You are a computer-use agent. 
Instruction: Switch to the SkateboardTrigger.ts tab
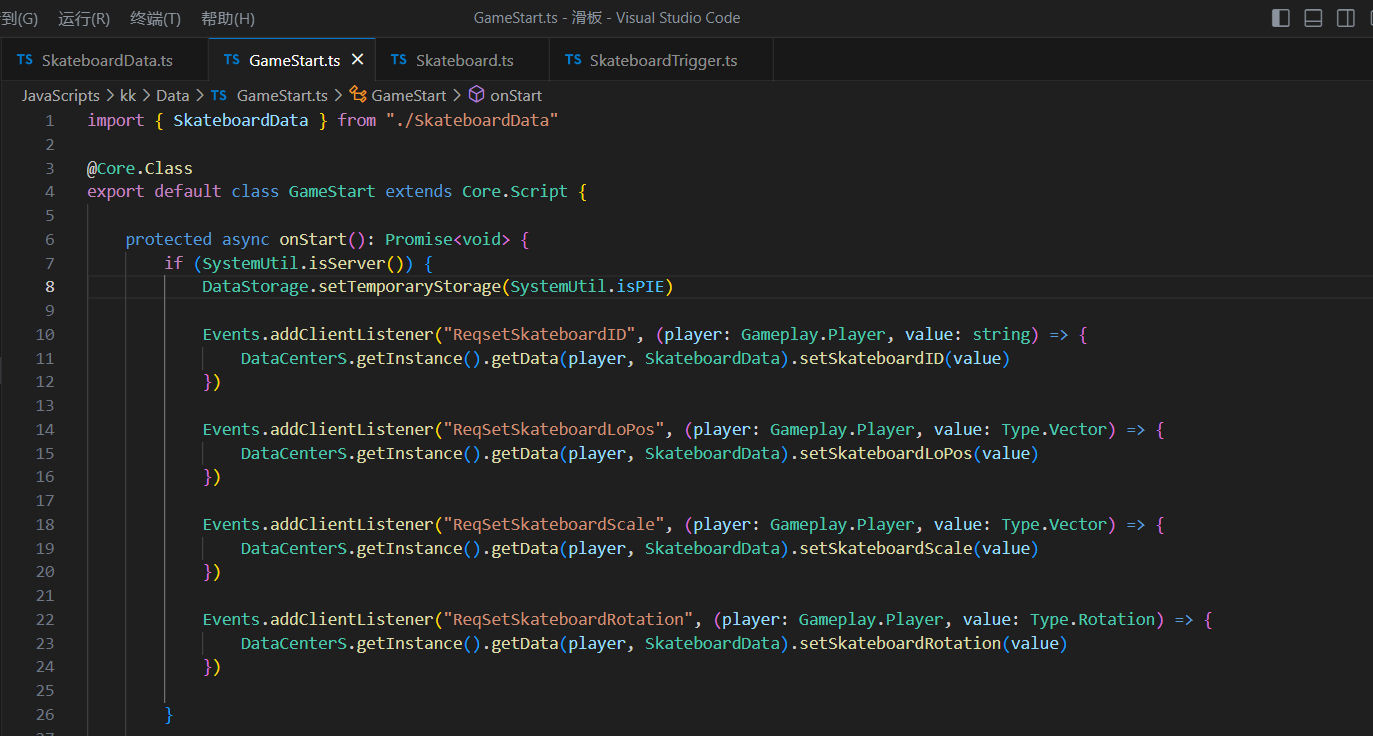661,60
